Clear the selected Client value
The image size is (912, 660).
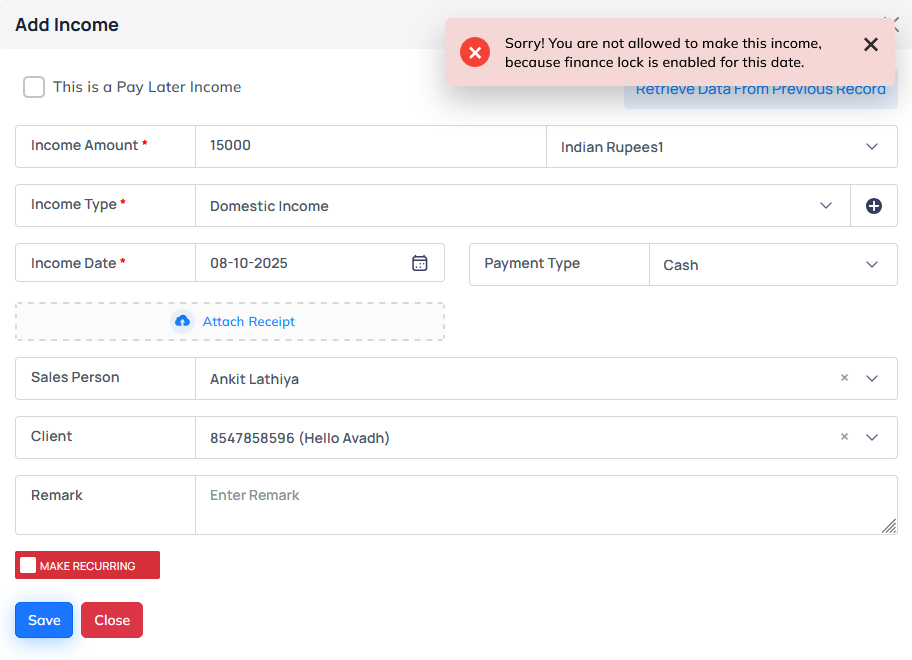(x=844, y=437)
